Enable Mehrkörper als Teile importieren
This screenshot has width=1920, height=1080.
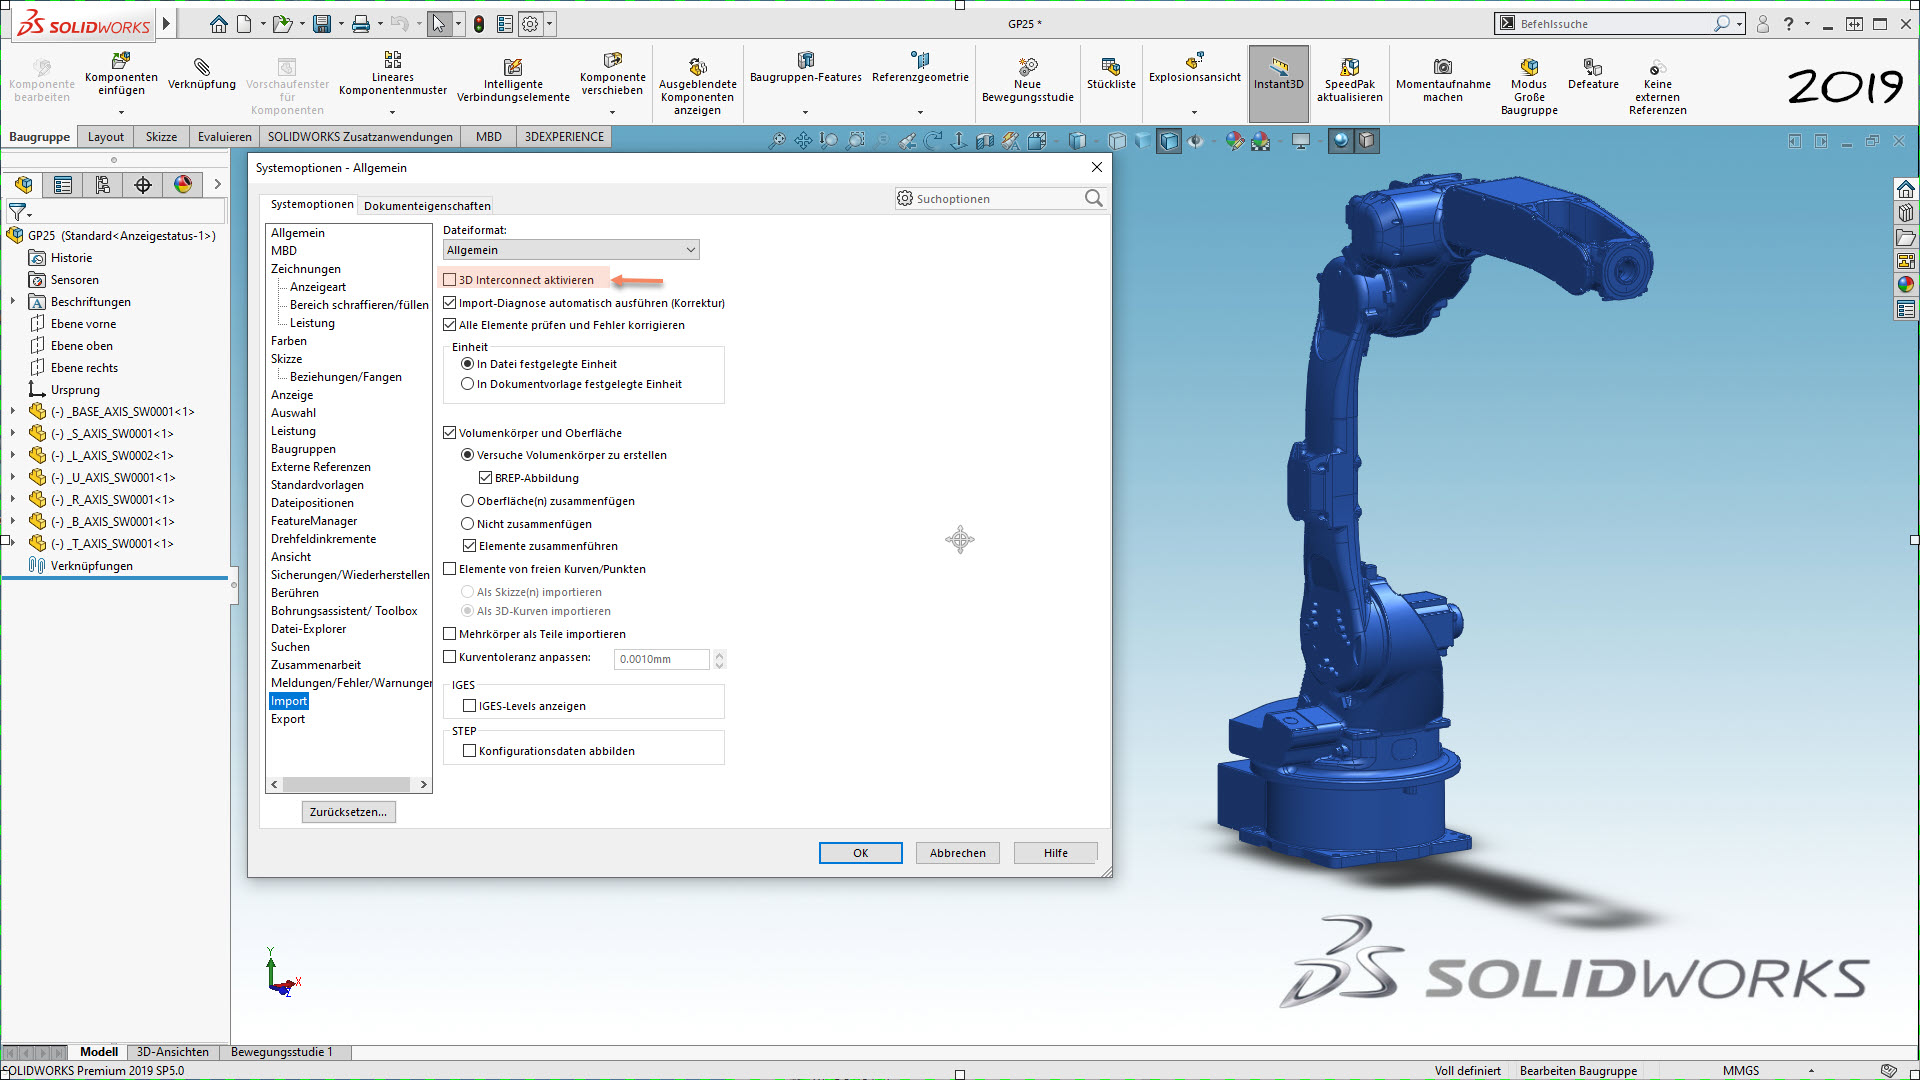[x=450, y=634]
